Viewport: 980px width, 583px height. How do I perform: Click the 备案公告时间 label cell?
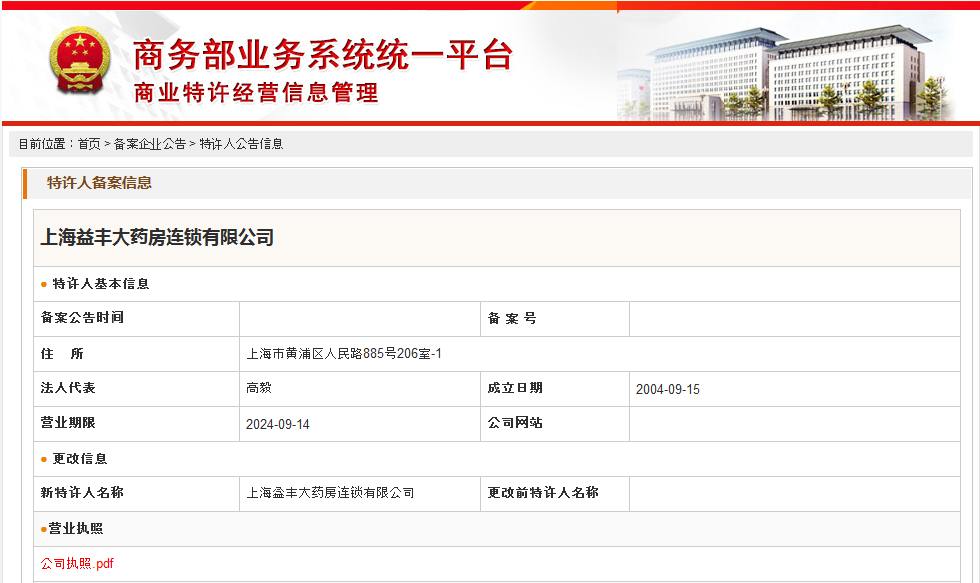pyautogui.click(x=136, y=319)
